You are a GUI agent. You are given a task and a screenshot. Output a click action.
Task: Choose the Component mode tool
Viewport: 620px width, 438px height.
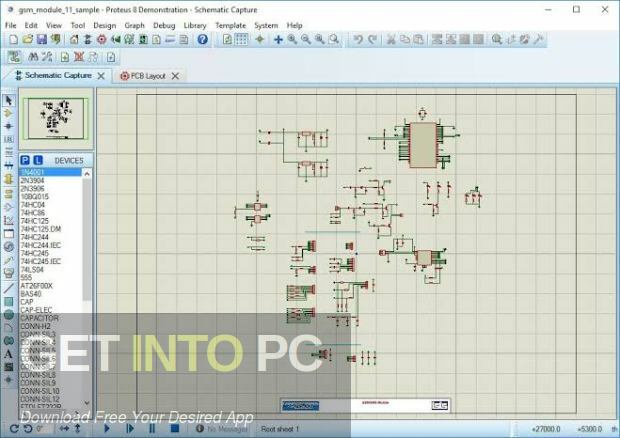(x=9, y=113)
